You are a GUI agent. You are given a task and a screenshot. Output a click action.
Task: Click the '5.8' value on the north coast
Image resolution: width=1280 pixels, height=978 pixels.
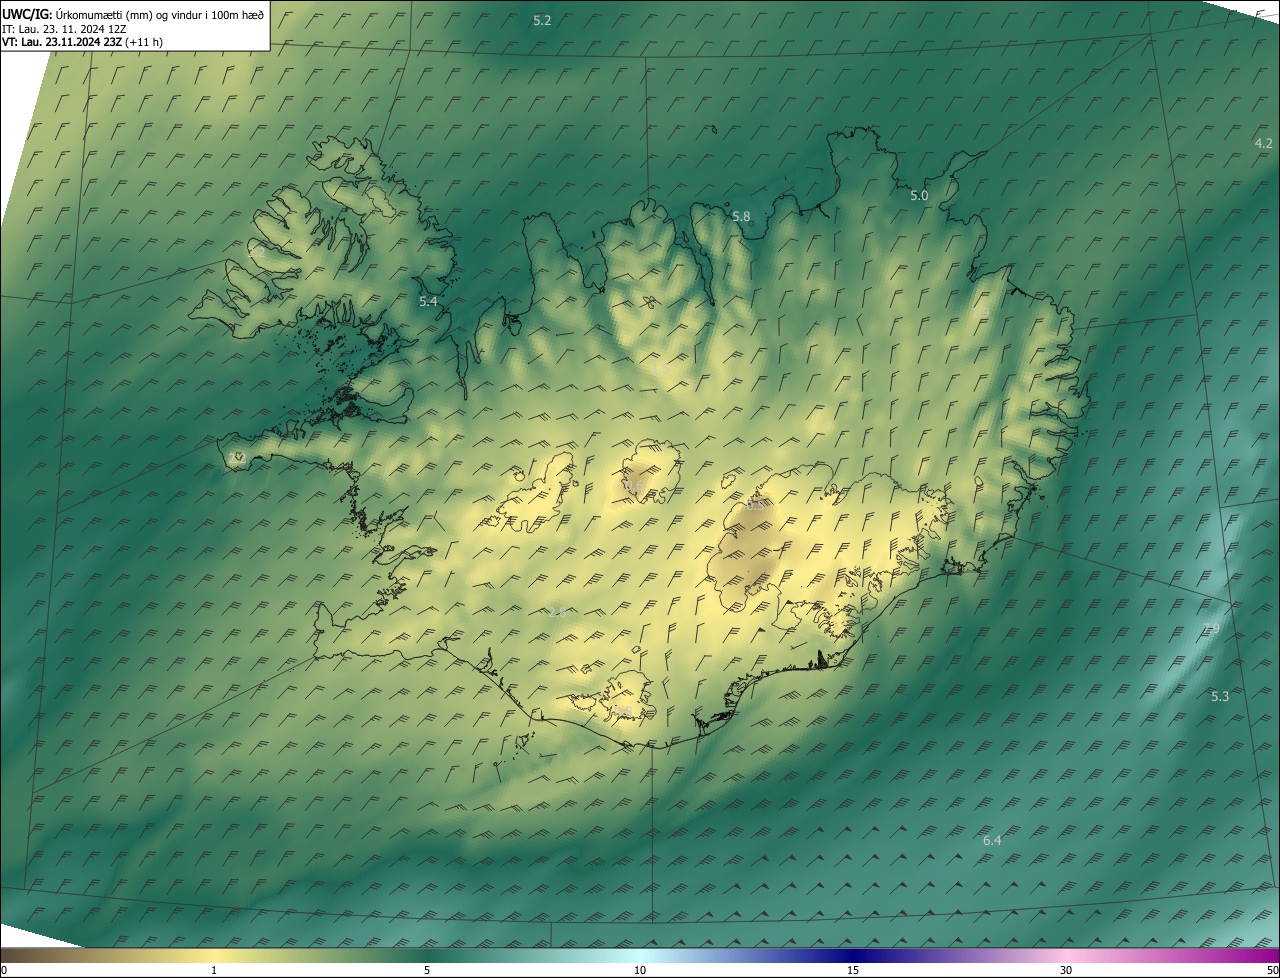point(741,216)
